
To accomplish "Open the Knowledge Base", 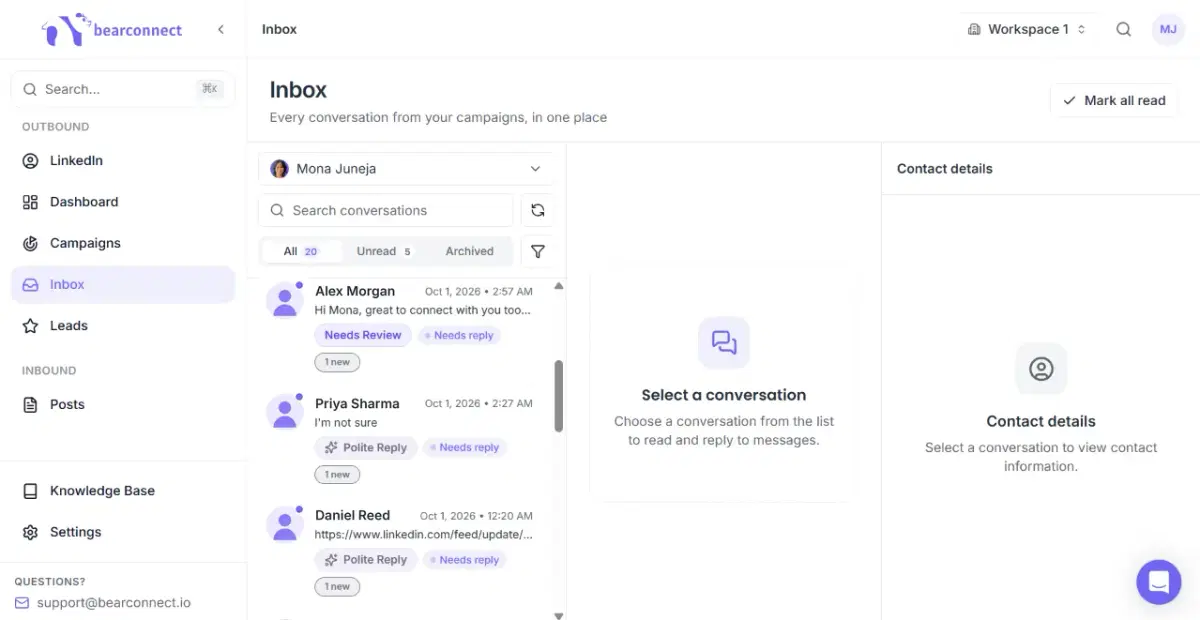I will click(x=123, y=491).
